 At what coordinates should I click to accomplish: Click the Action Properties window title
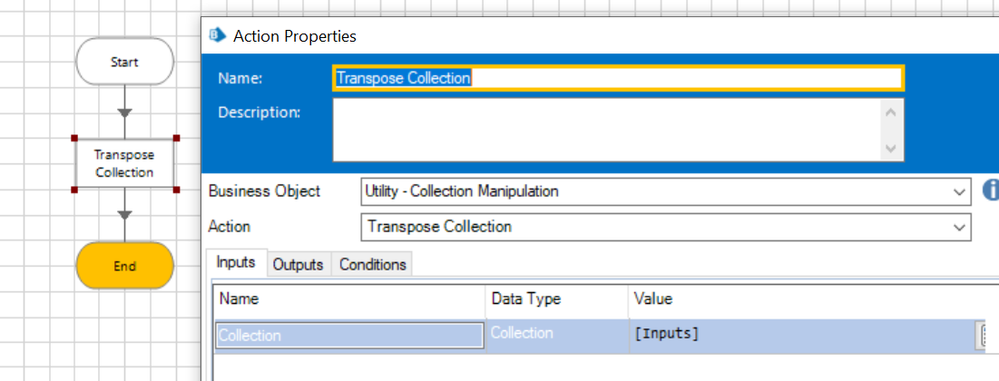pyautogui.click(x=295, y=36)
